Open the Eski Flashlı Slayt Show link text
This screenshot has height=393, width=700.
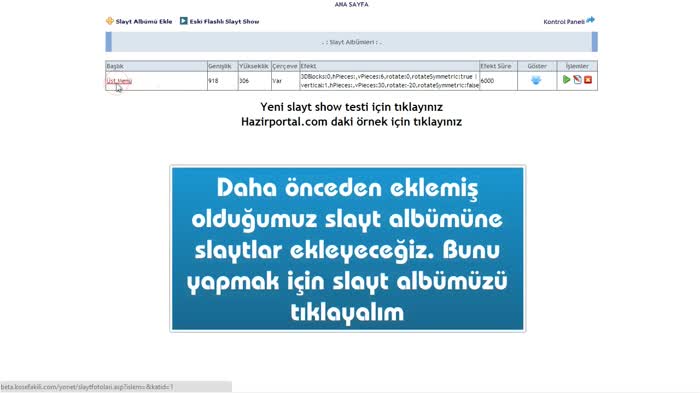(224, 21)
